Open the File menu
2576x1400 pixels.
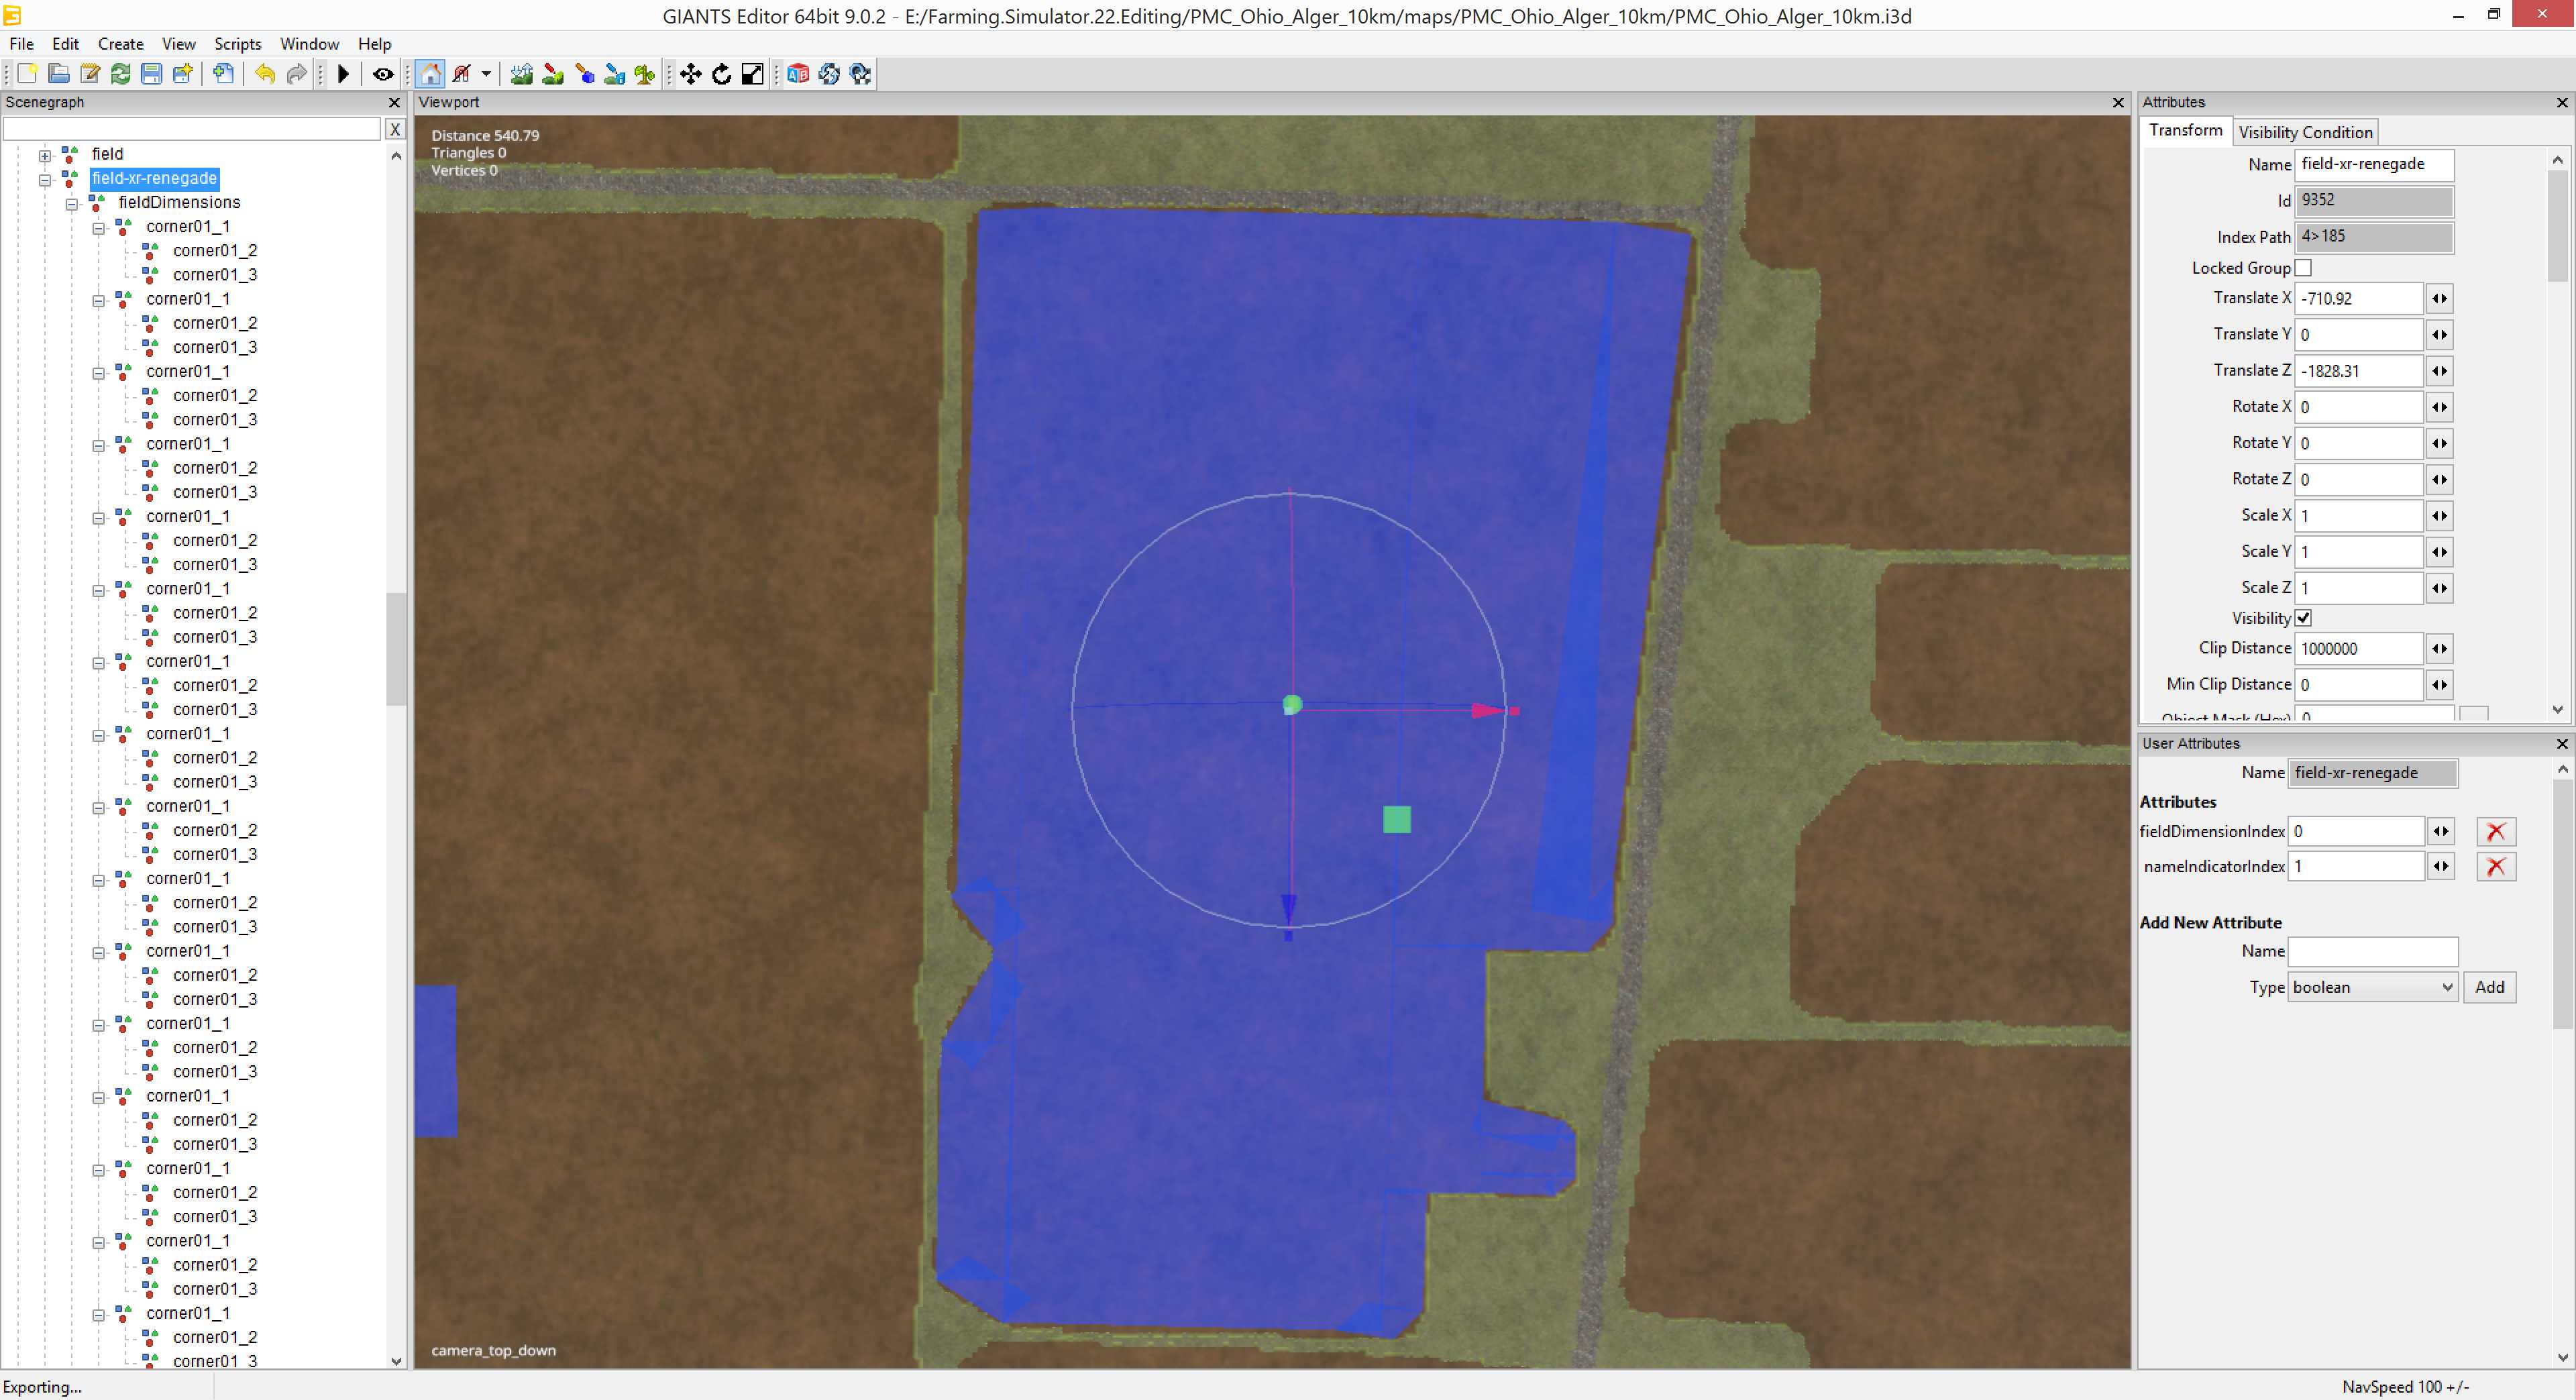pos(21,44)
